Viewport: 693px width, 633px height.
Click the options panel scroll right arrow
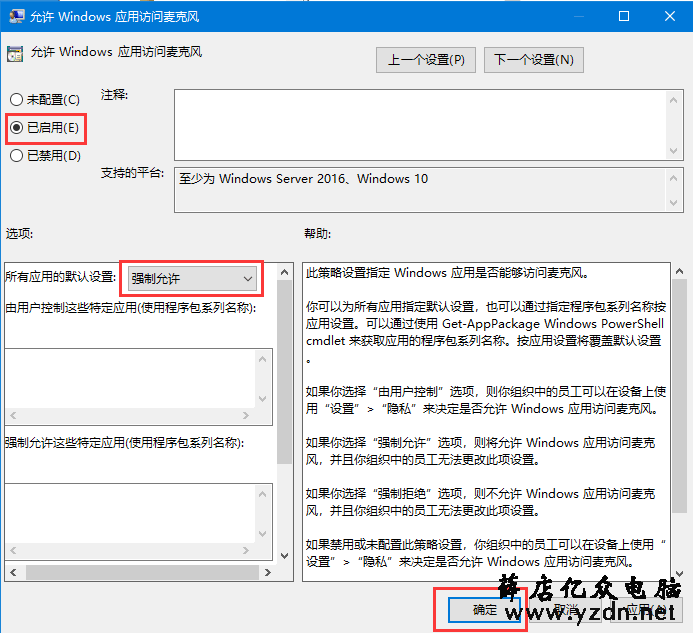[267, 572]
